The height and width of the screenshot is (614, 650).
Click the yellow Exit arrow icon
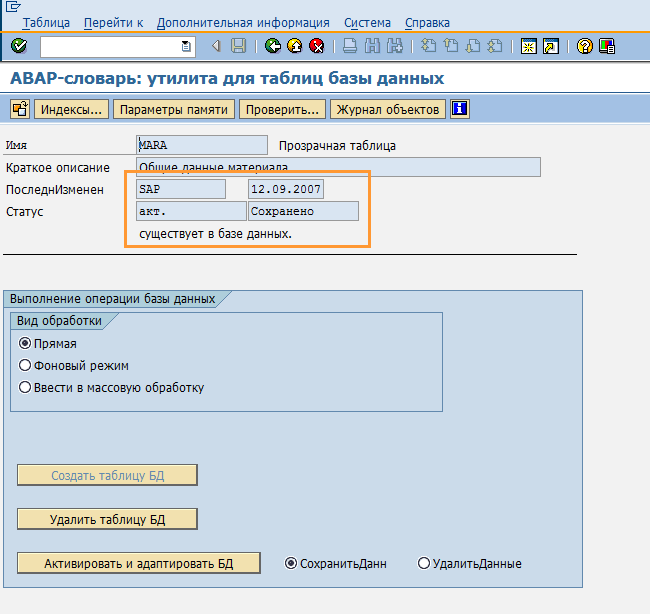point(294,46)
